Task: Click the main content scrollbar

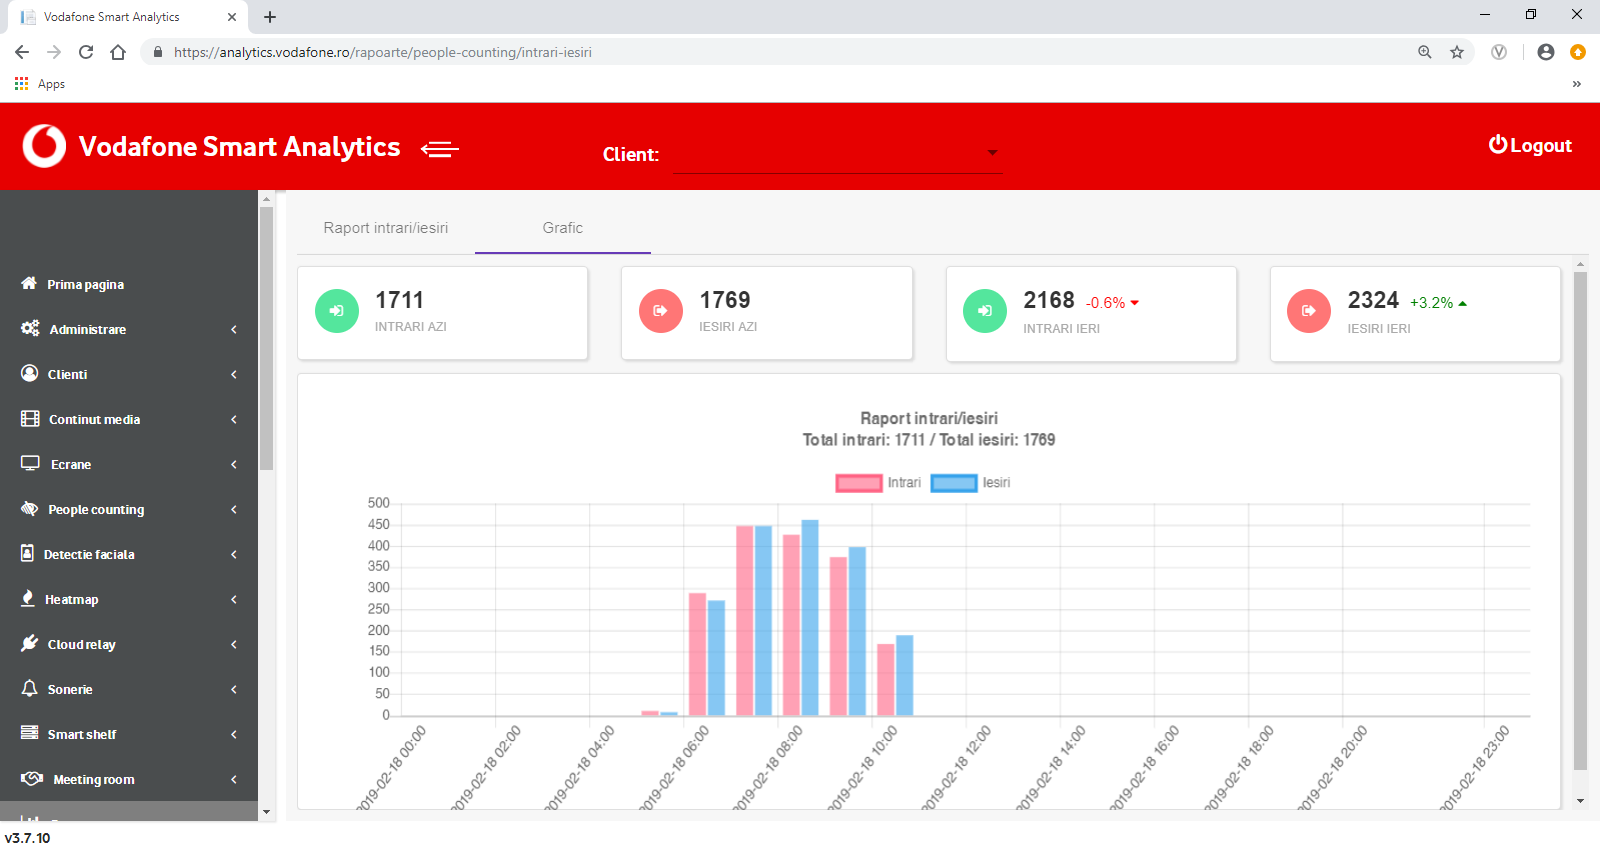Action: tap(1580, 520)
